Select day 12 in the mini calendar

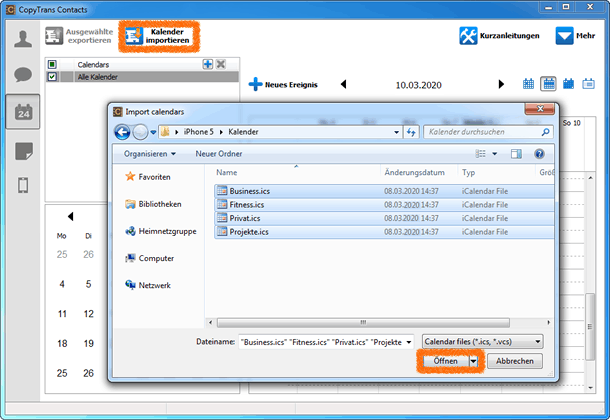pos(89,314)
